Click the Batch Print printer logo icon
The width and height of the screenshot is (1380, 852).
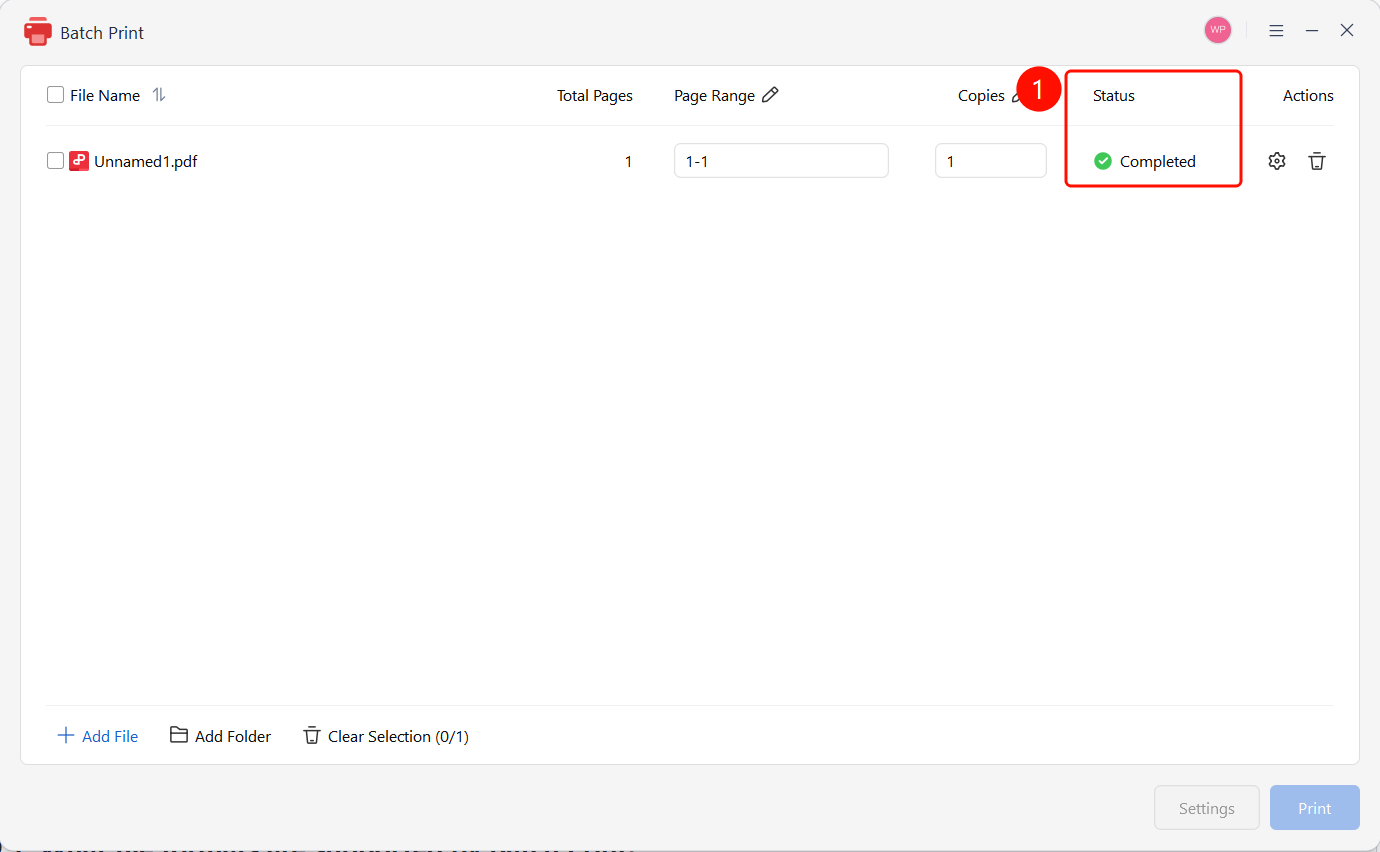click(x=38, y=32)
